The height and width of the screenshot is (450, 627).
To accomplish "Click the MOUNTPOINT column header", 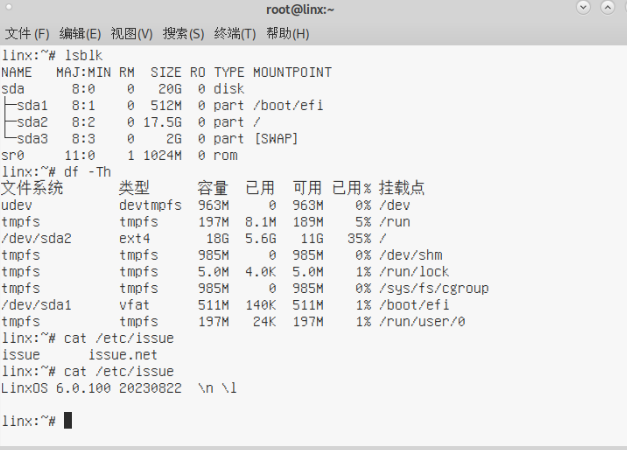I will click(292, 72).
